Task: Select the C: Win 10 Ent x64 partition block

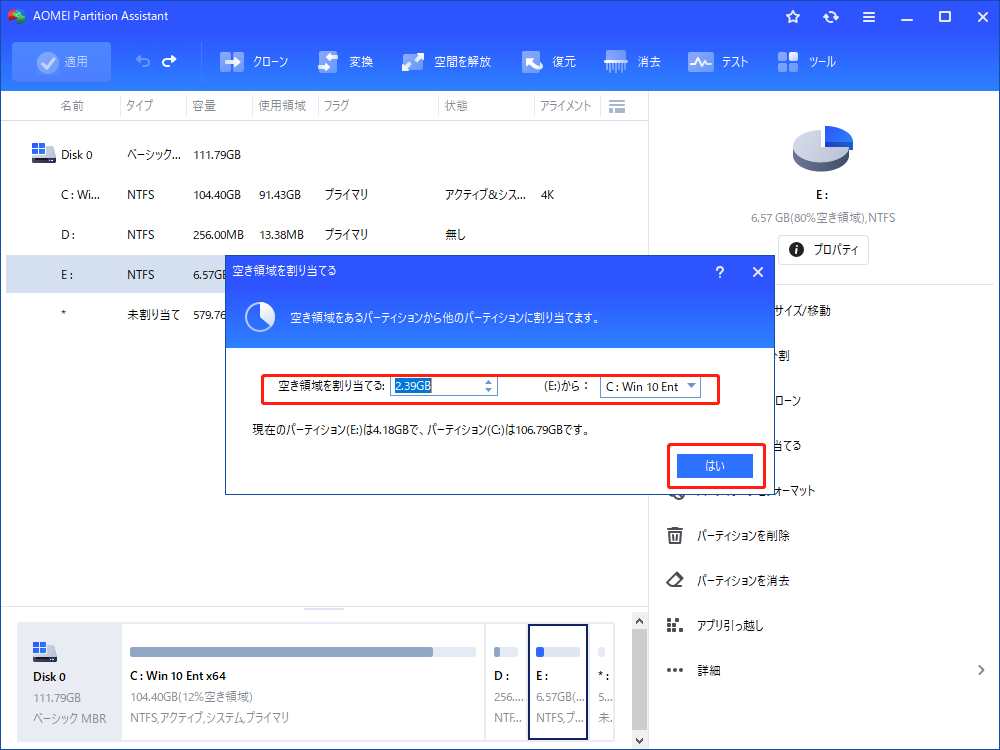Action: tap(303, 682)
